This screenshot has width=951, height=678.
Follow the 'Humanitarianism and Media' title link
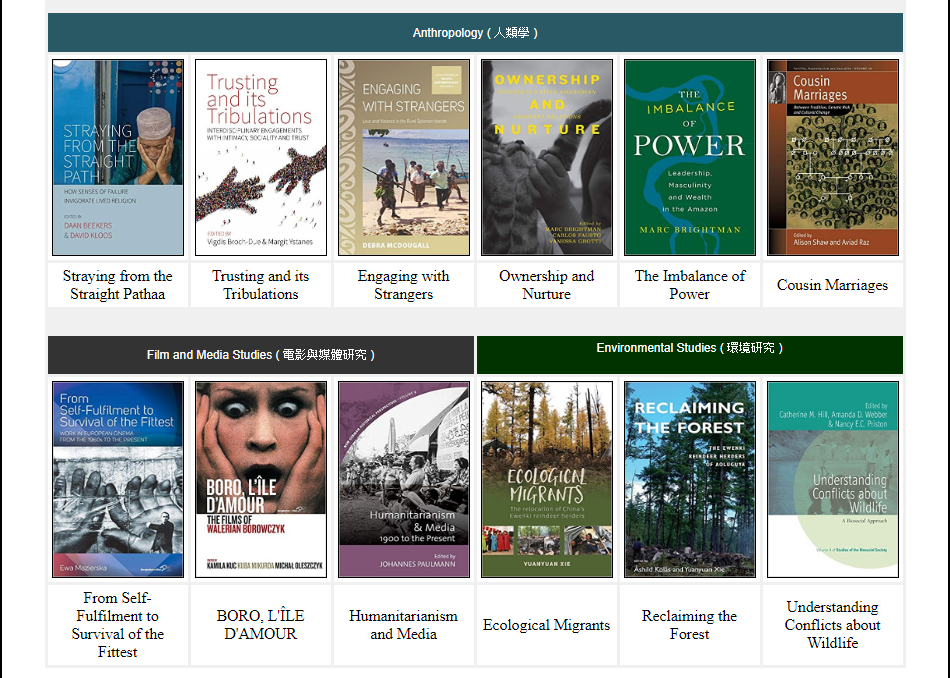(404, 625)
